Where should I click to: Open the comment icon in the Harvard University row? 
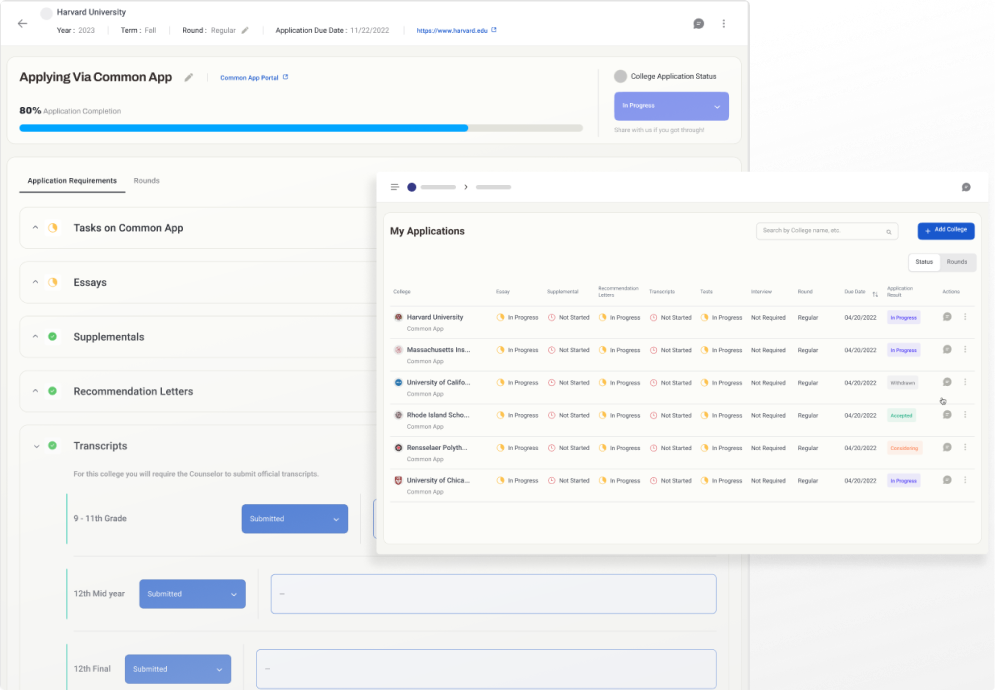[x=947, y=317]
